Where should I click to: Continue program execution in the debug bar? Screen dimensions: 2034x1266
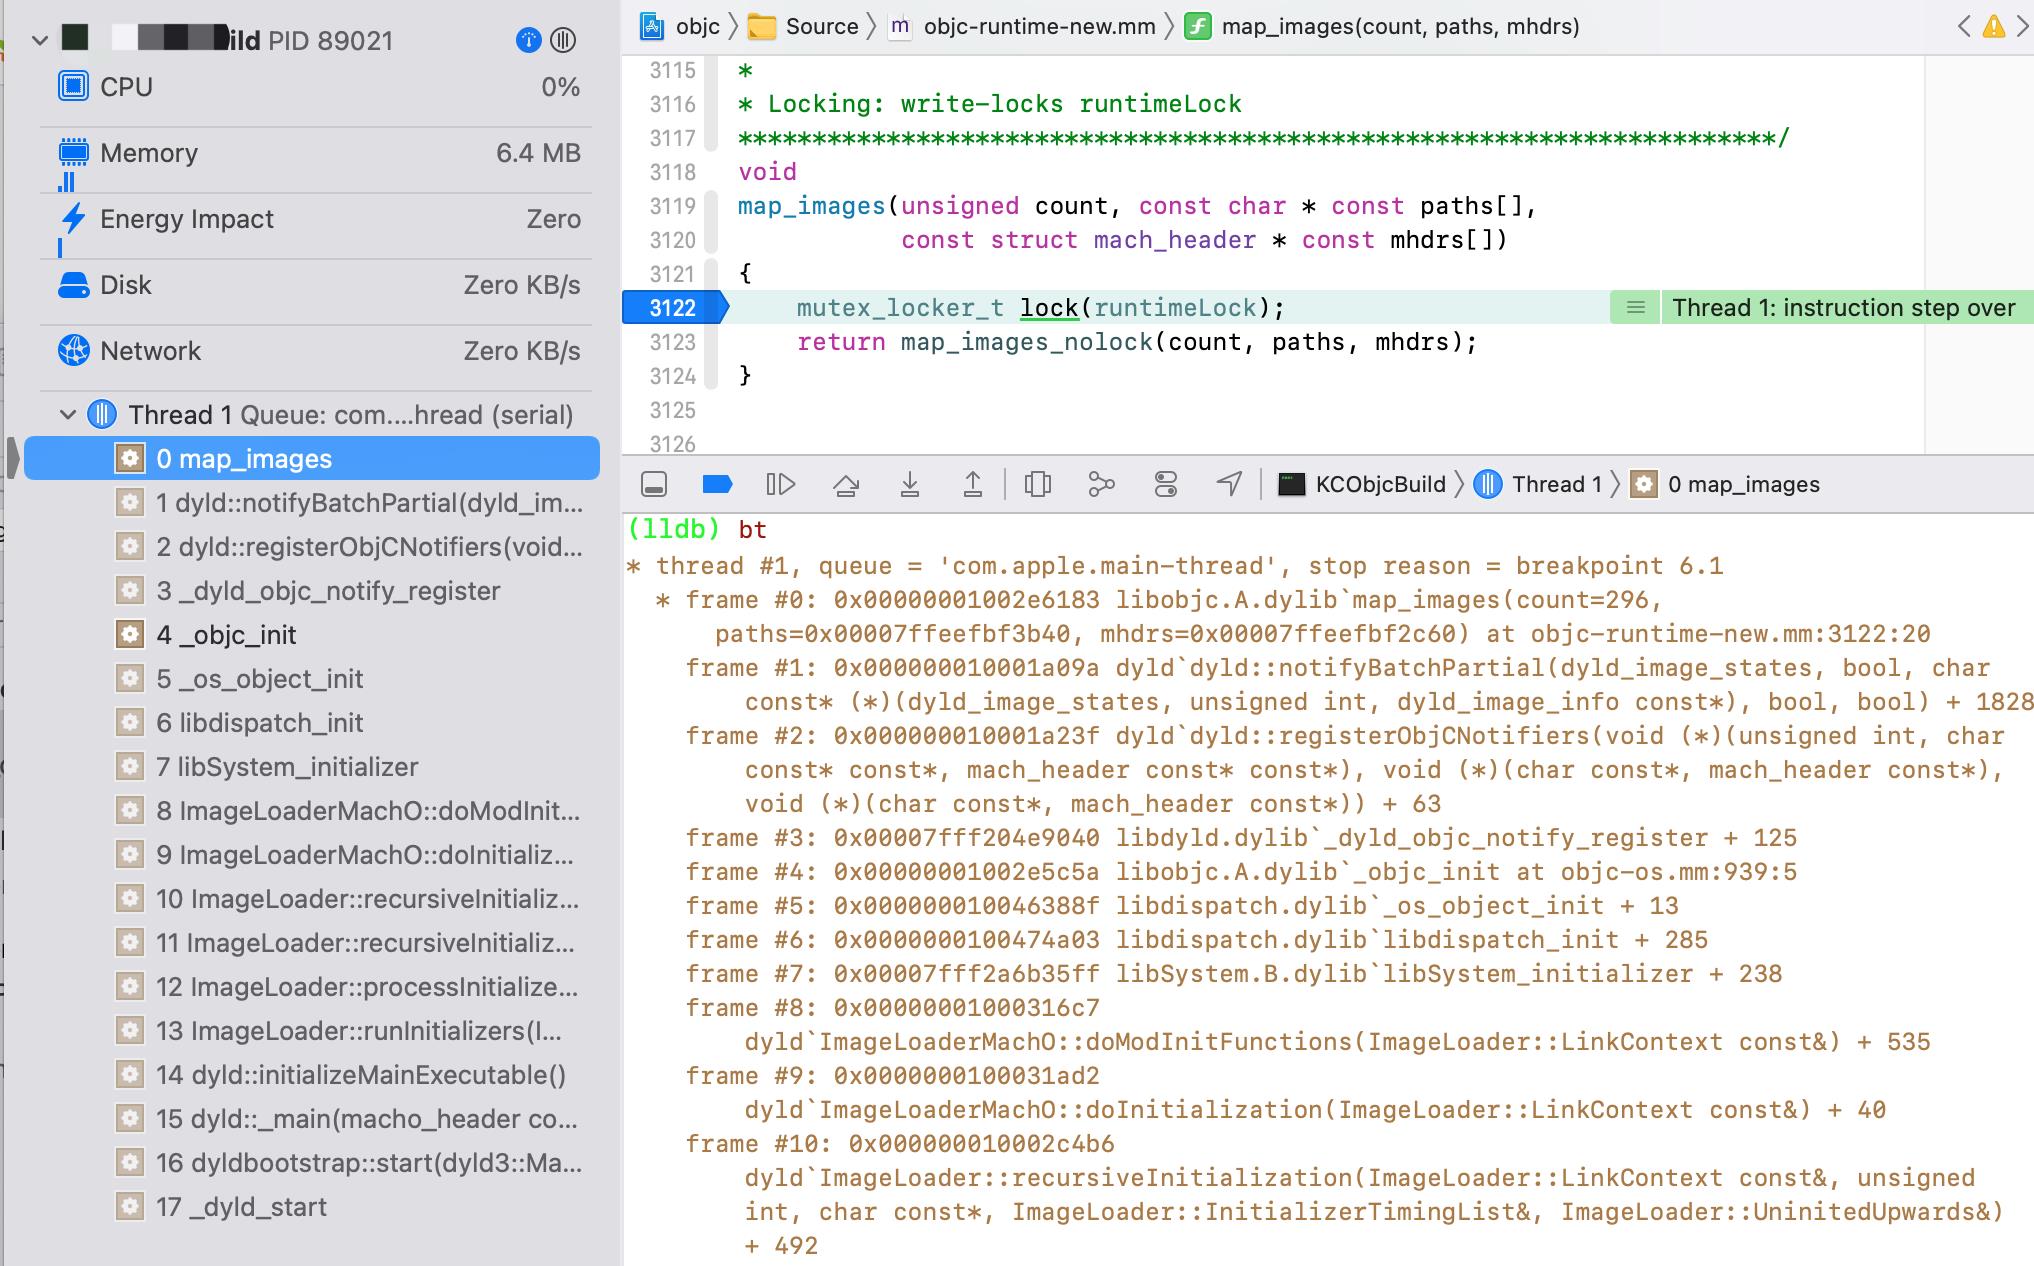781,485
